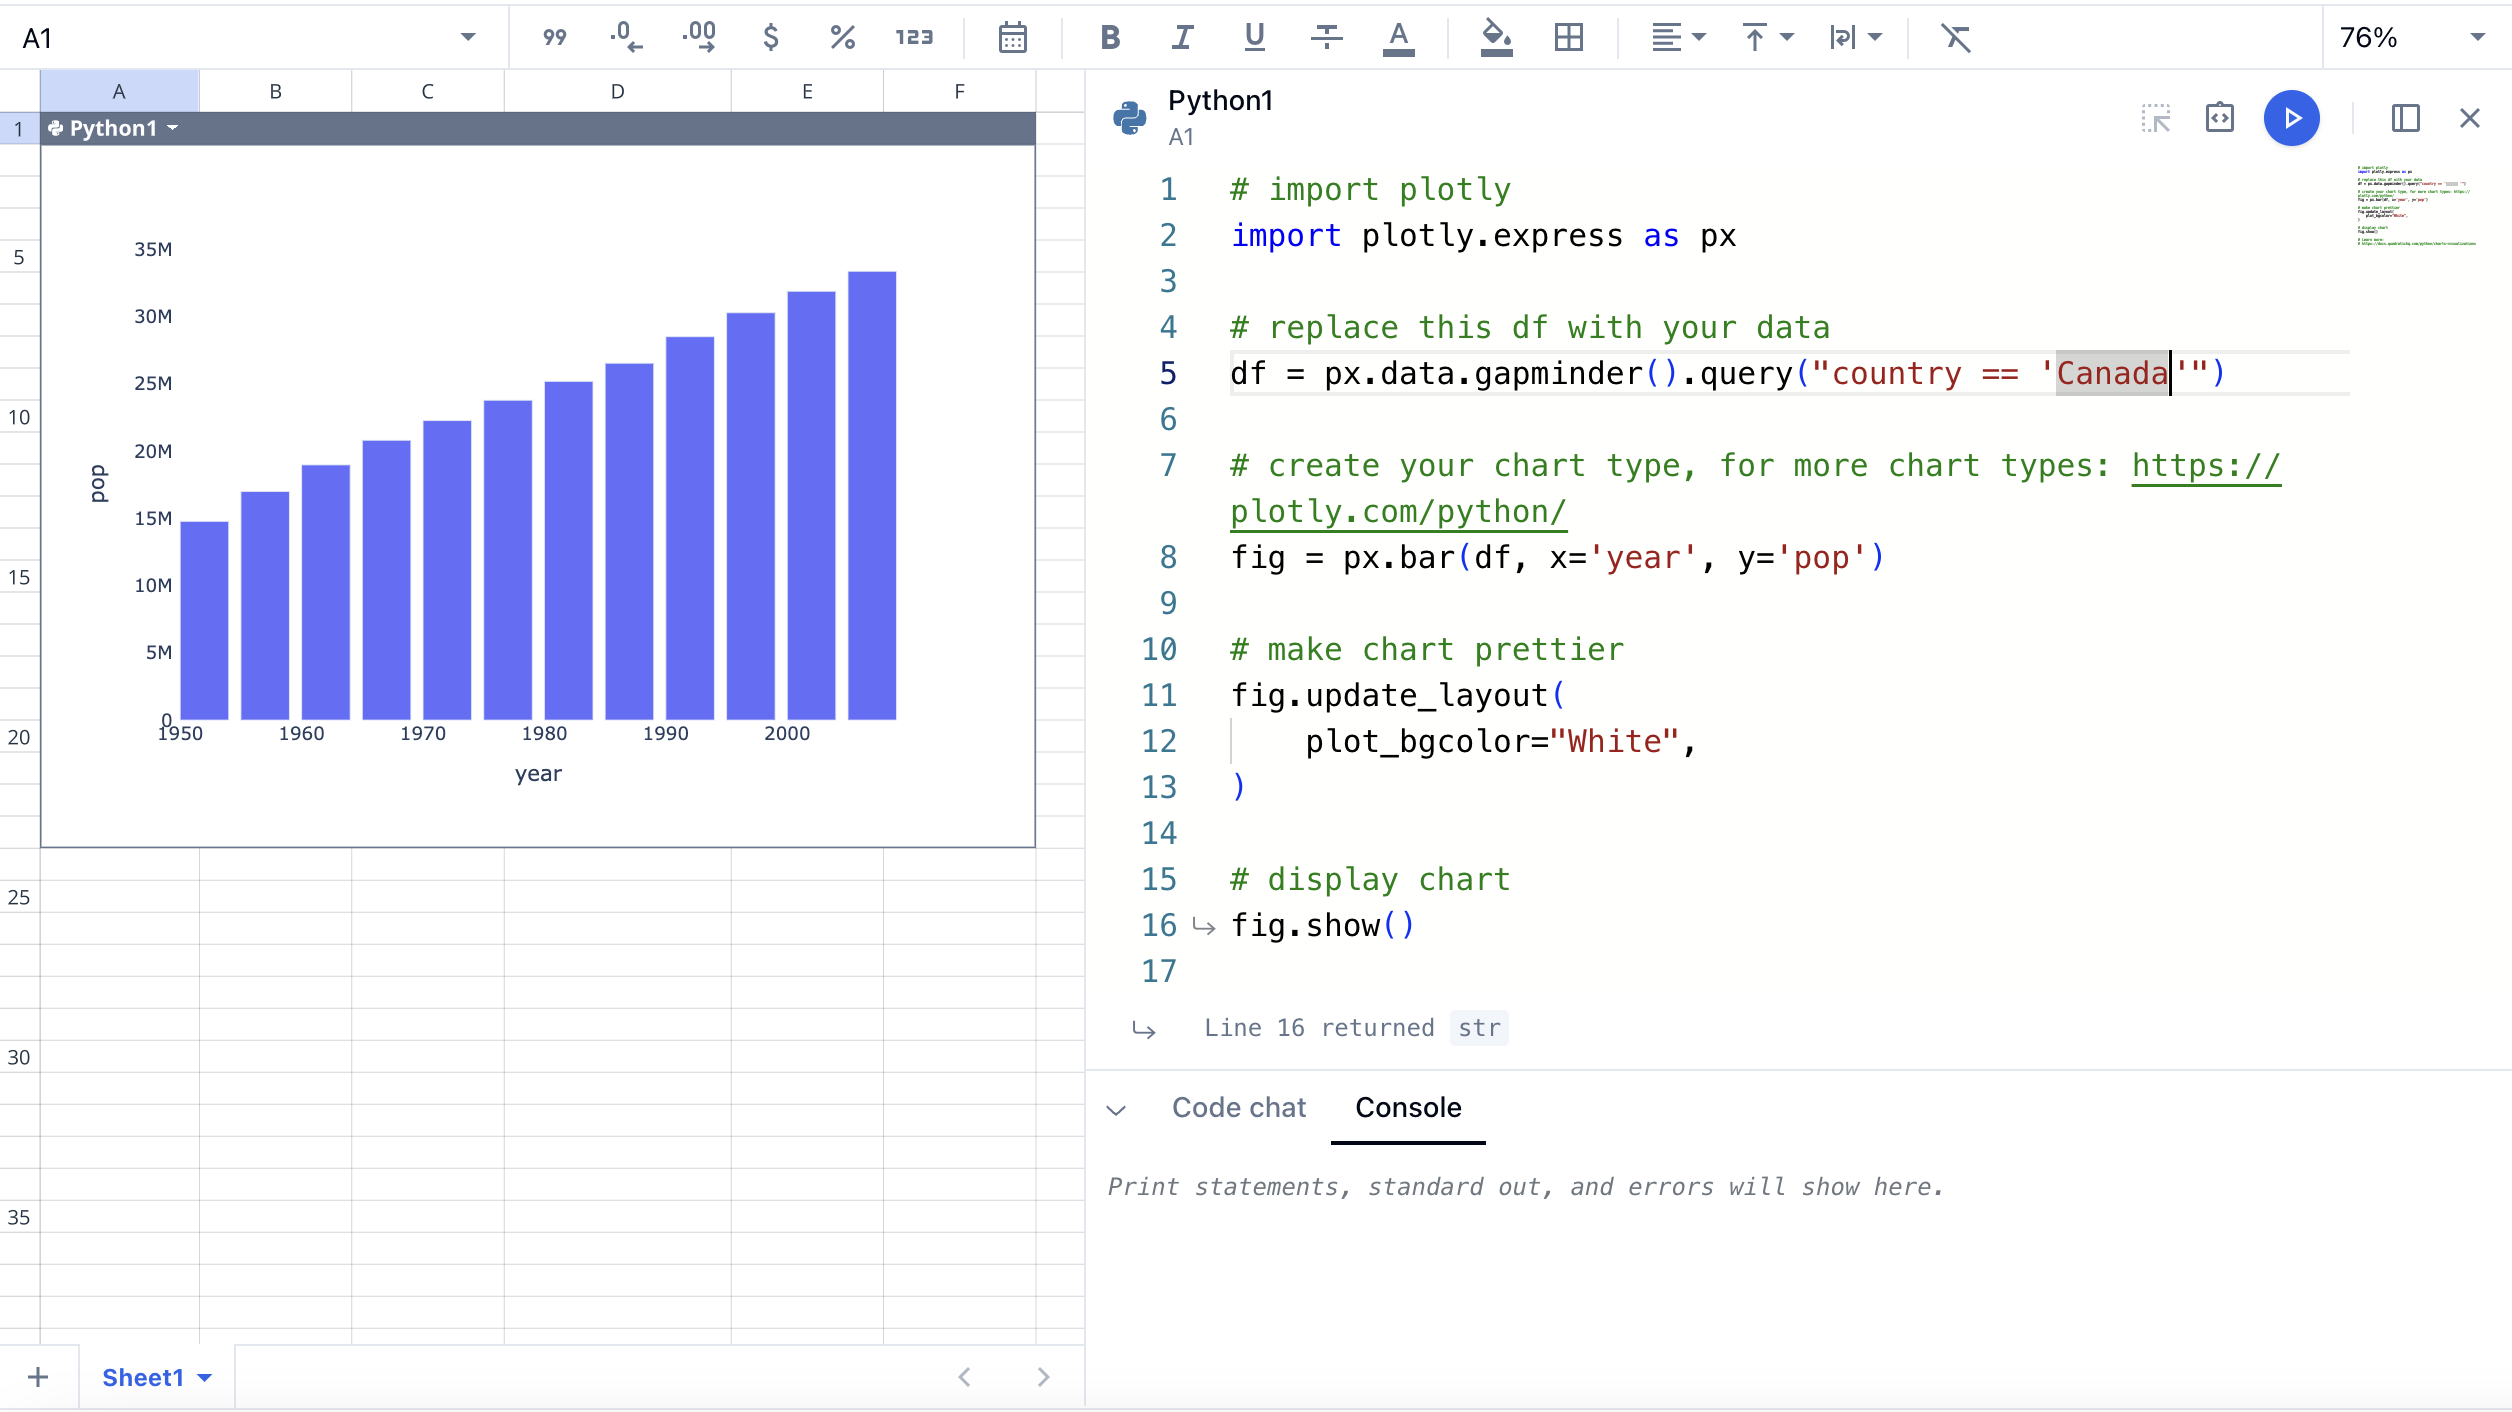Toggle italic formatting

1182,38
